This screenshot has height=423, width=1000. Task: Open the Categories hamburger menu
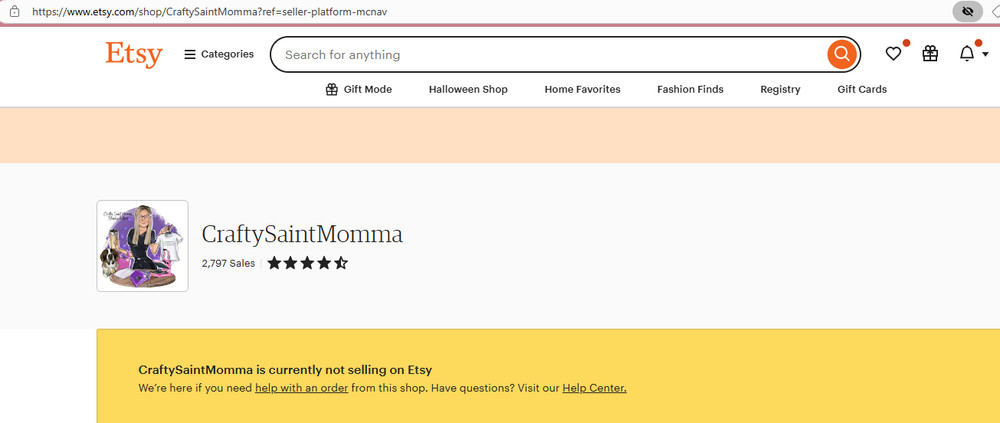pos(219,54)
